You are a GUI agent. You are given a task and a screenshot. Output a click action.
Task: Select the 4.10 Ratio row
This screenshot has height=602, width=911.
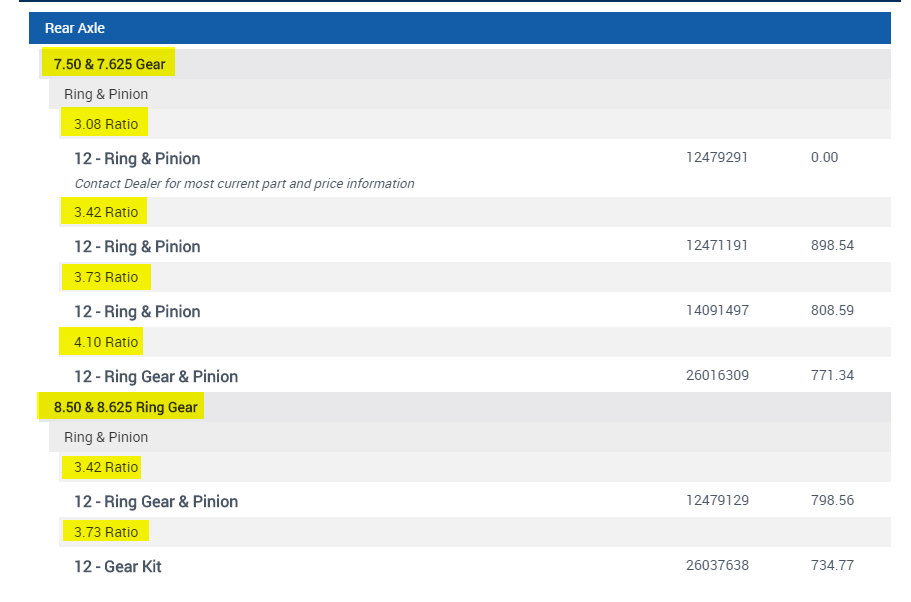pos(106,342)
